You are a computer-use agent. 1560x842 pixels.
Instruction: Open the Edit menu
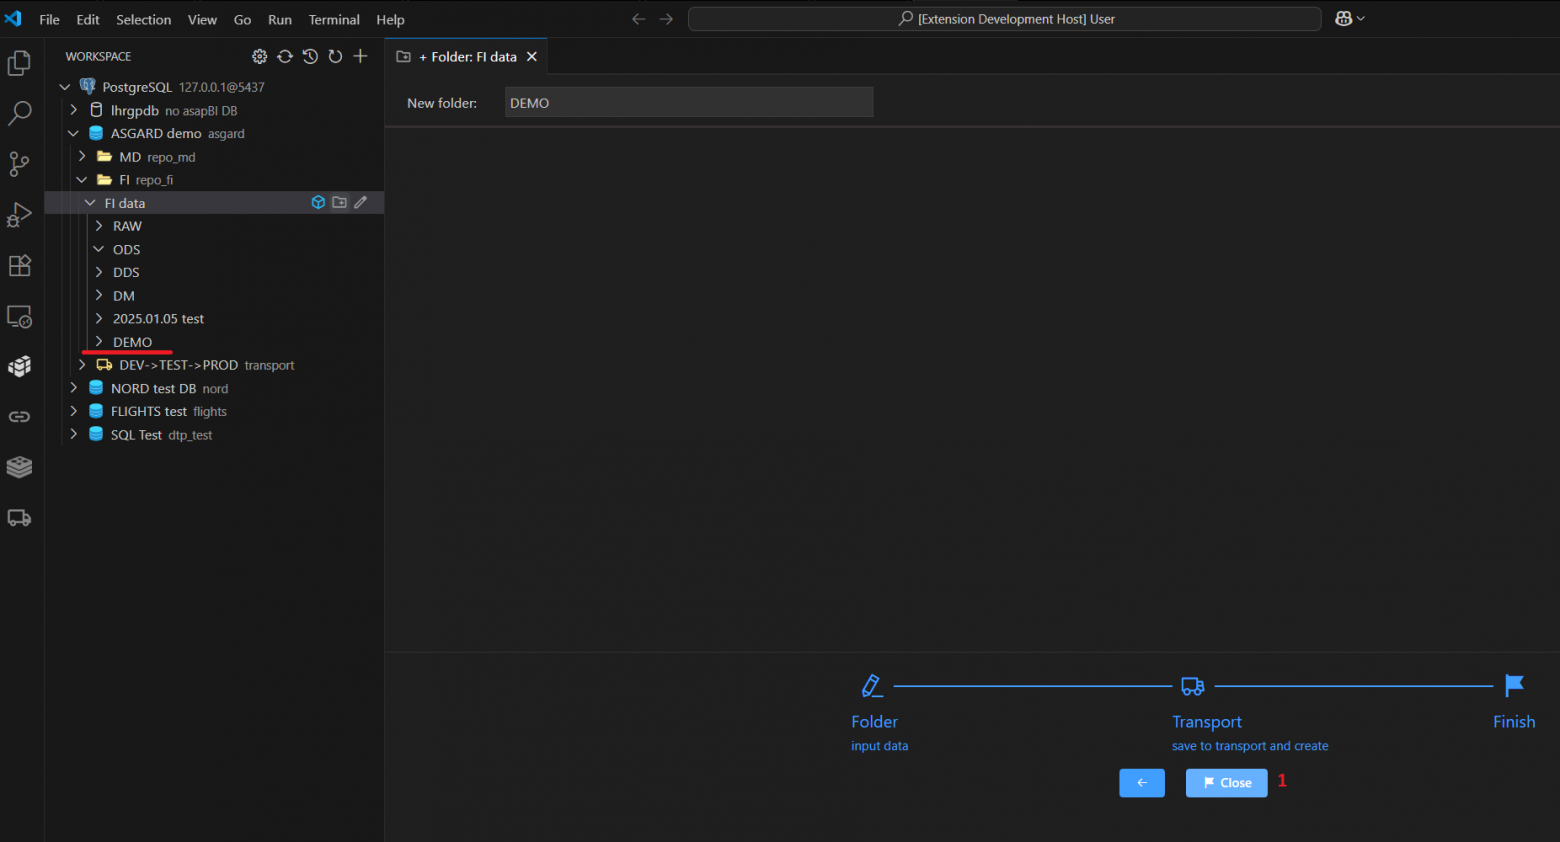point(88,19)
